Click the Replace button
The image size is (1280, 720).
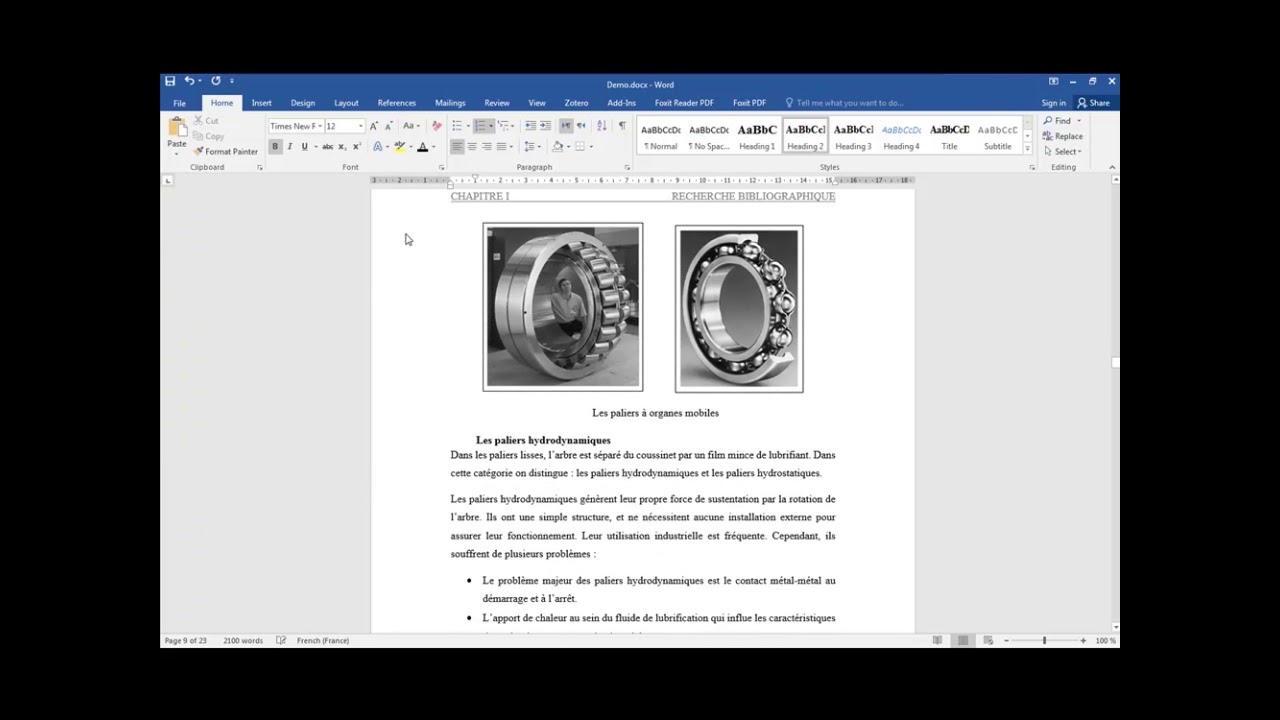coord(1063,136)
